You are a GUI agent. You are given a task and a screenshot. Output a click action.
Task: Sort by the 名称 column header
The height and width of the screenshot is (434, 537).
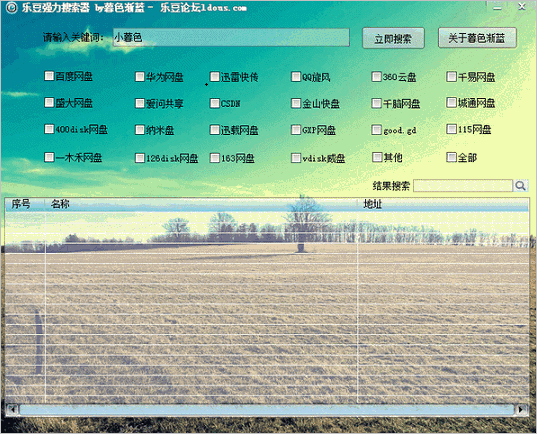[x=201, y=204]
